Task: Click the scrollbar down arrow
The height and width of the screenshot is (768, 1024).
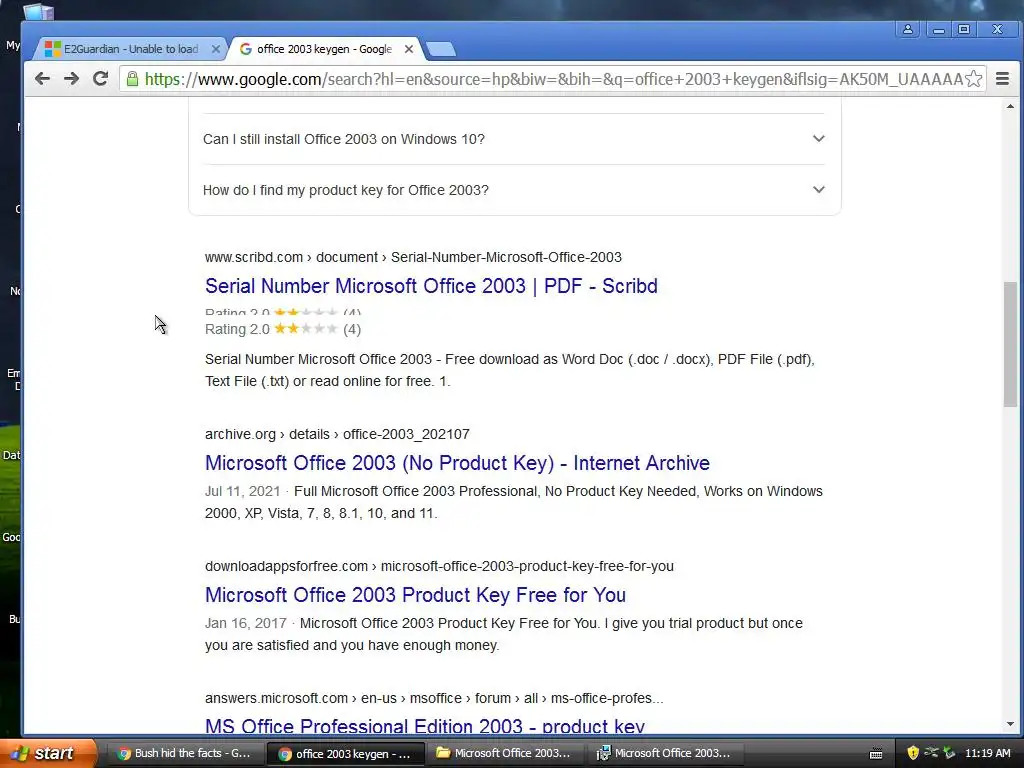Action: click(1010, 724)
